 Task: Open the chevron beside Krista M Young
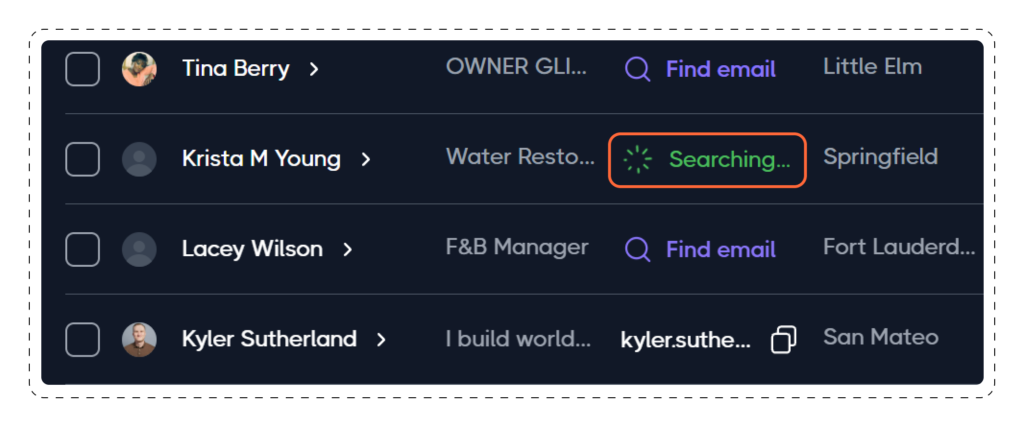(x=366, y=159)
